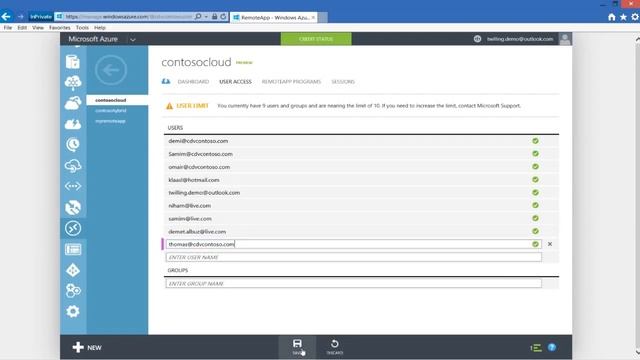This screenshot has height=360, width=640.
Task: Open the cloud-with-circular-arrows icon in the sidebar
Action: coord(73,165)
